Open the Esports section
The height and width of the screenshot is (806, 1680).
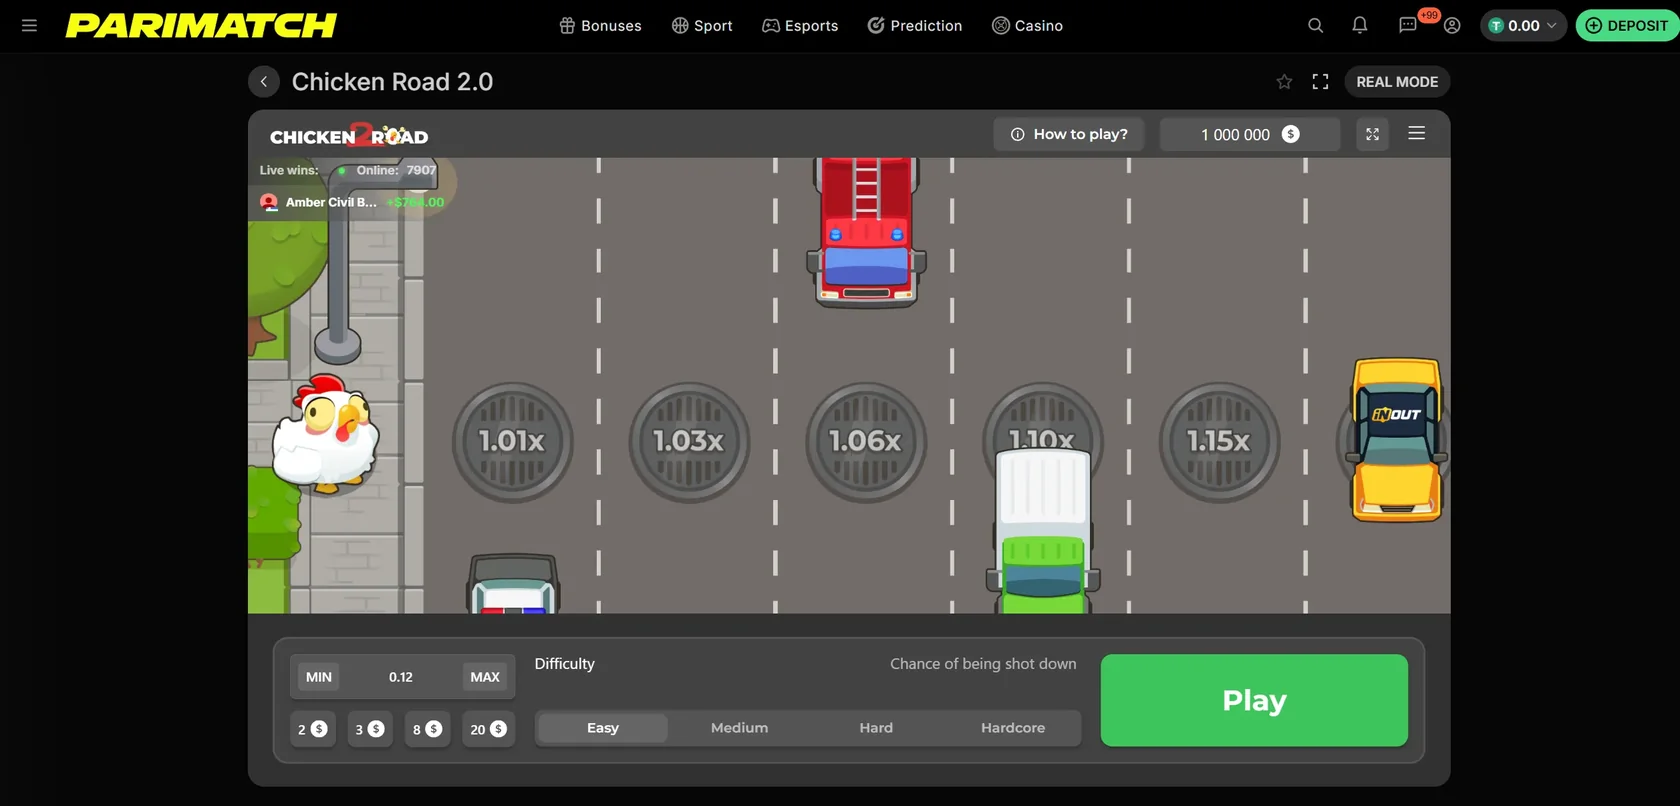tap(800, 25)
